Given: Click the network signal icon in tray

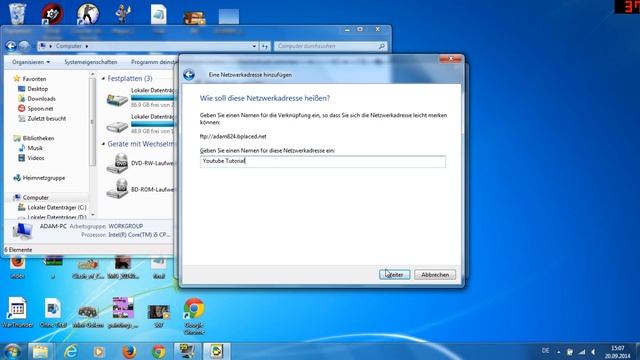Looking at the screenshot, I should coord(582,352).
